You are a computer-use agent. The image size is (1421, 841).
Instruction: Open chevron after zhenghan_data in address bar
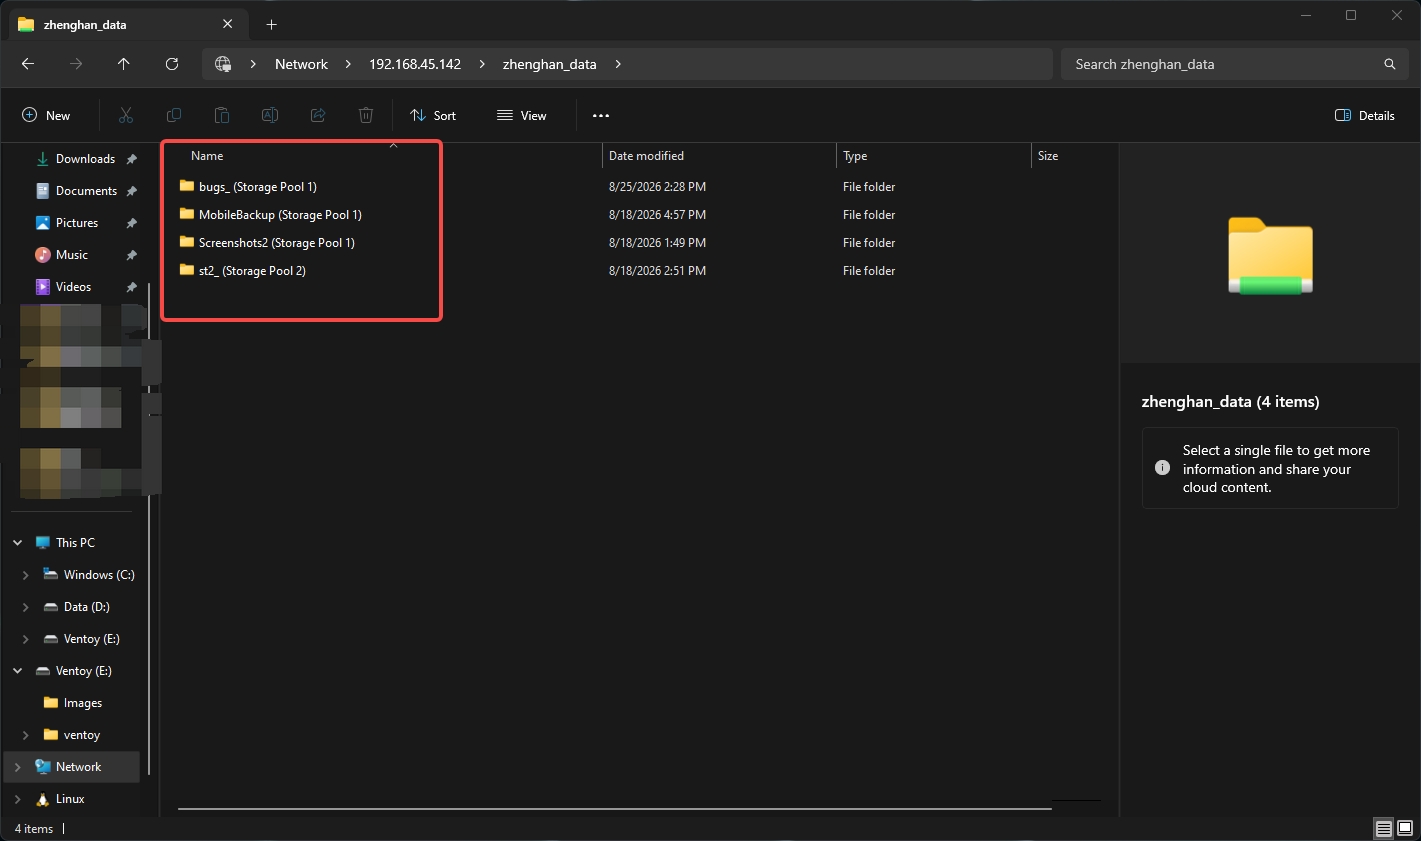coord(618,64)
